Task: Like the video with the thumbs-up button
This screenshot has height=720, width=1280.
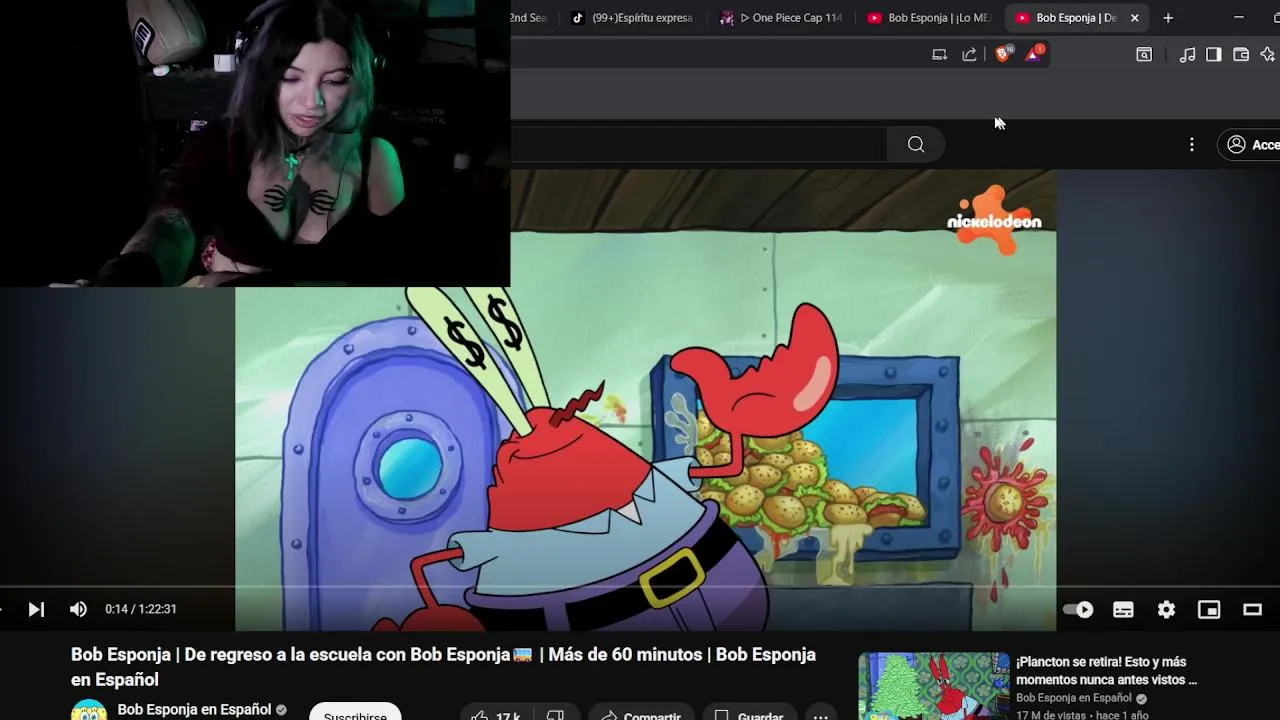Action: (x=495, y=713)
